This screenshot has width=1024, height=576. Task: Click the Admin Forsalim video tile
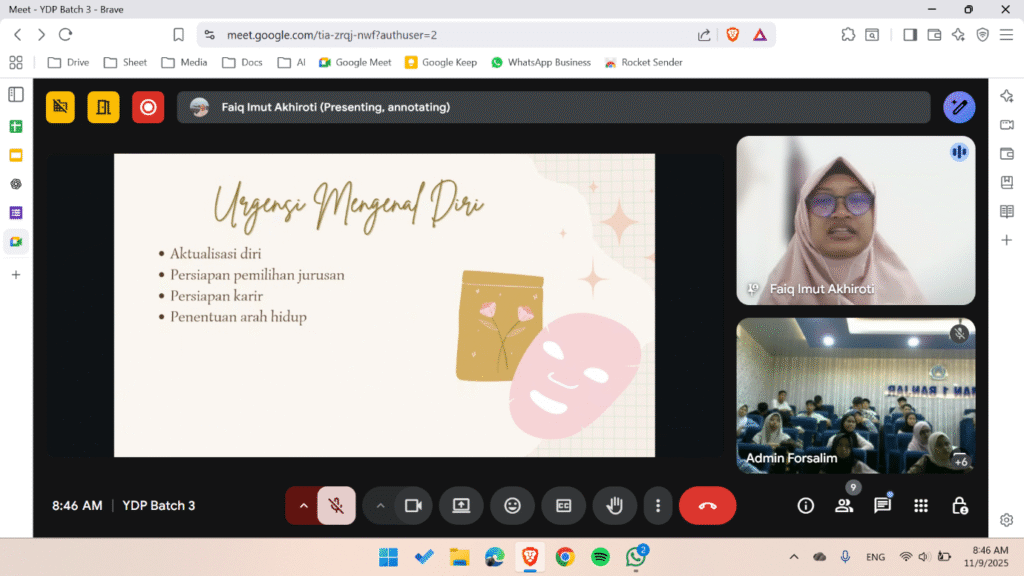point(855,395)
